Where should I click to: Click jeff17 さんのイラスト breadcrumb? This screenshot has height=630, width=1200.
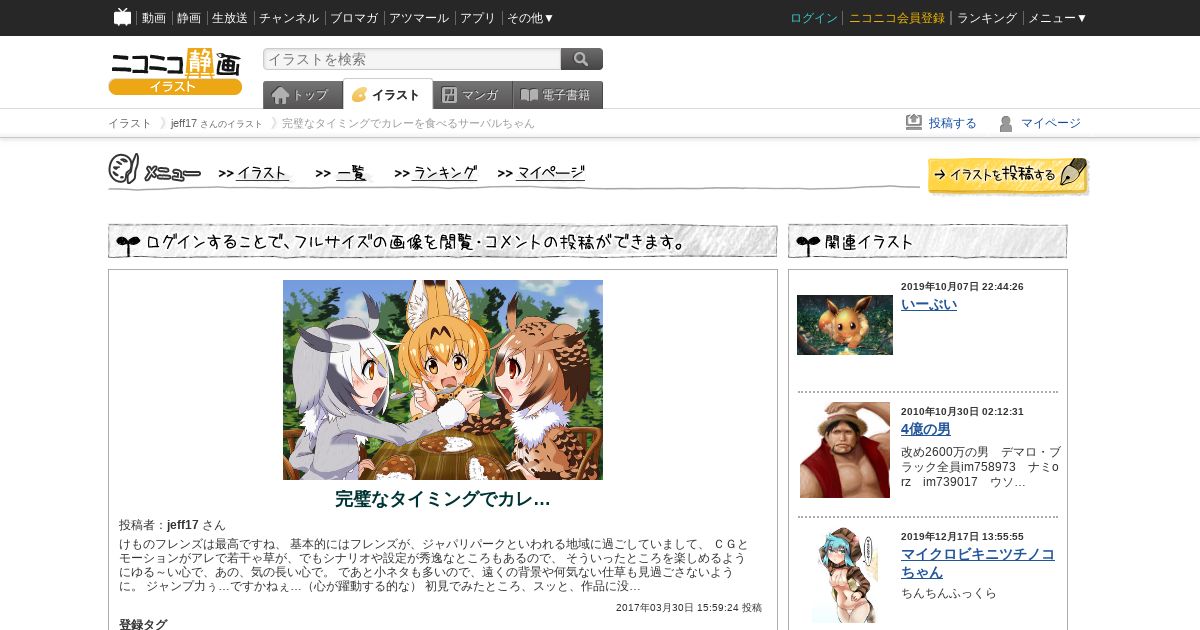[x=217, y=123]
